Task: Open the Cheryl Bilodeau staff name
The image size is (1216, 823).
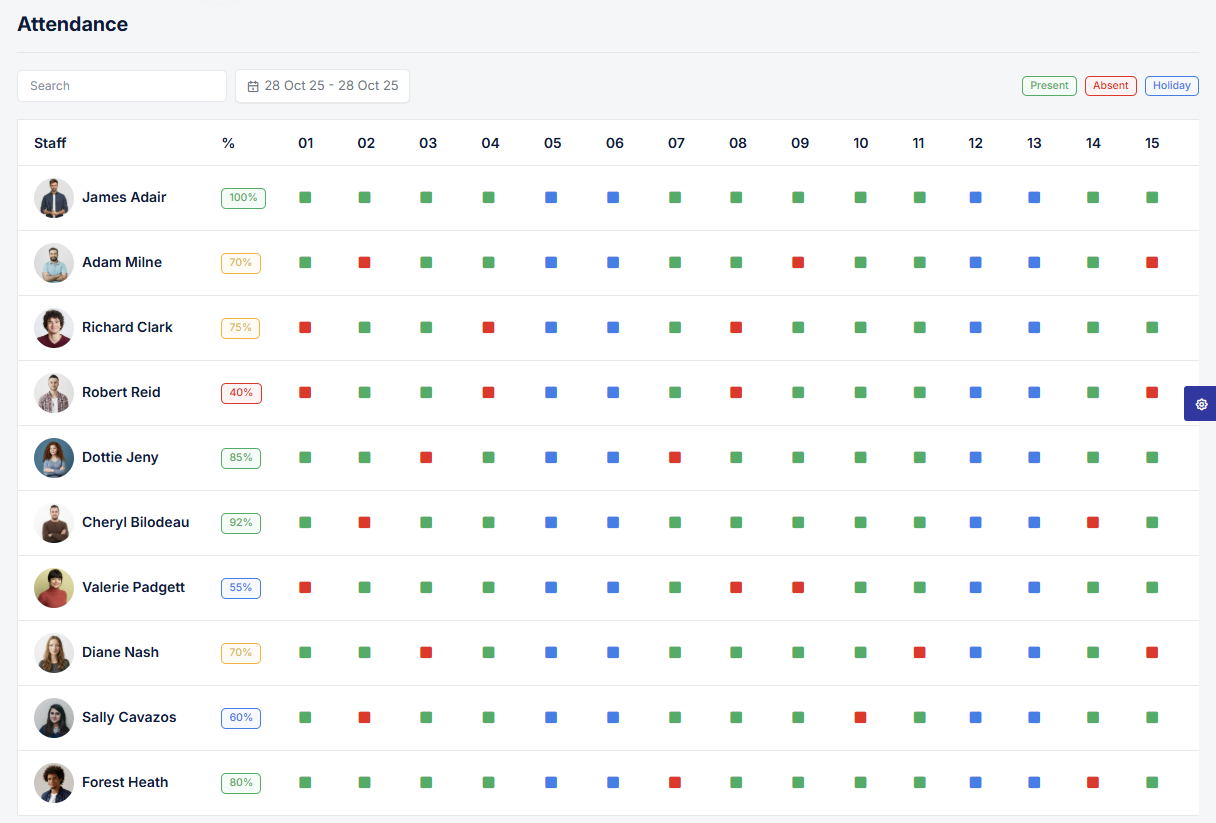Action: 135,522
